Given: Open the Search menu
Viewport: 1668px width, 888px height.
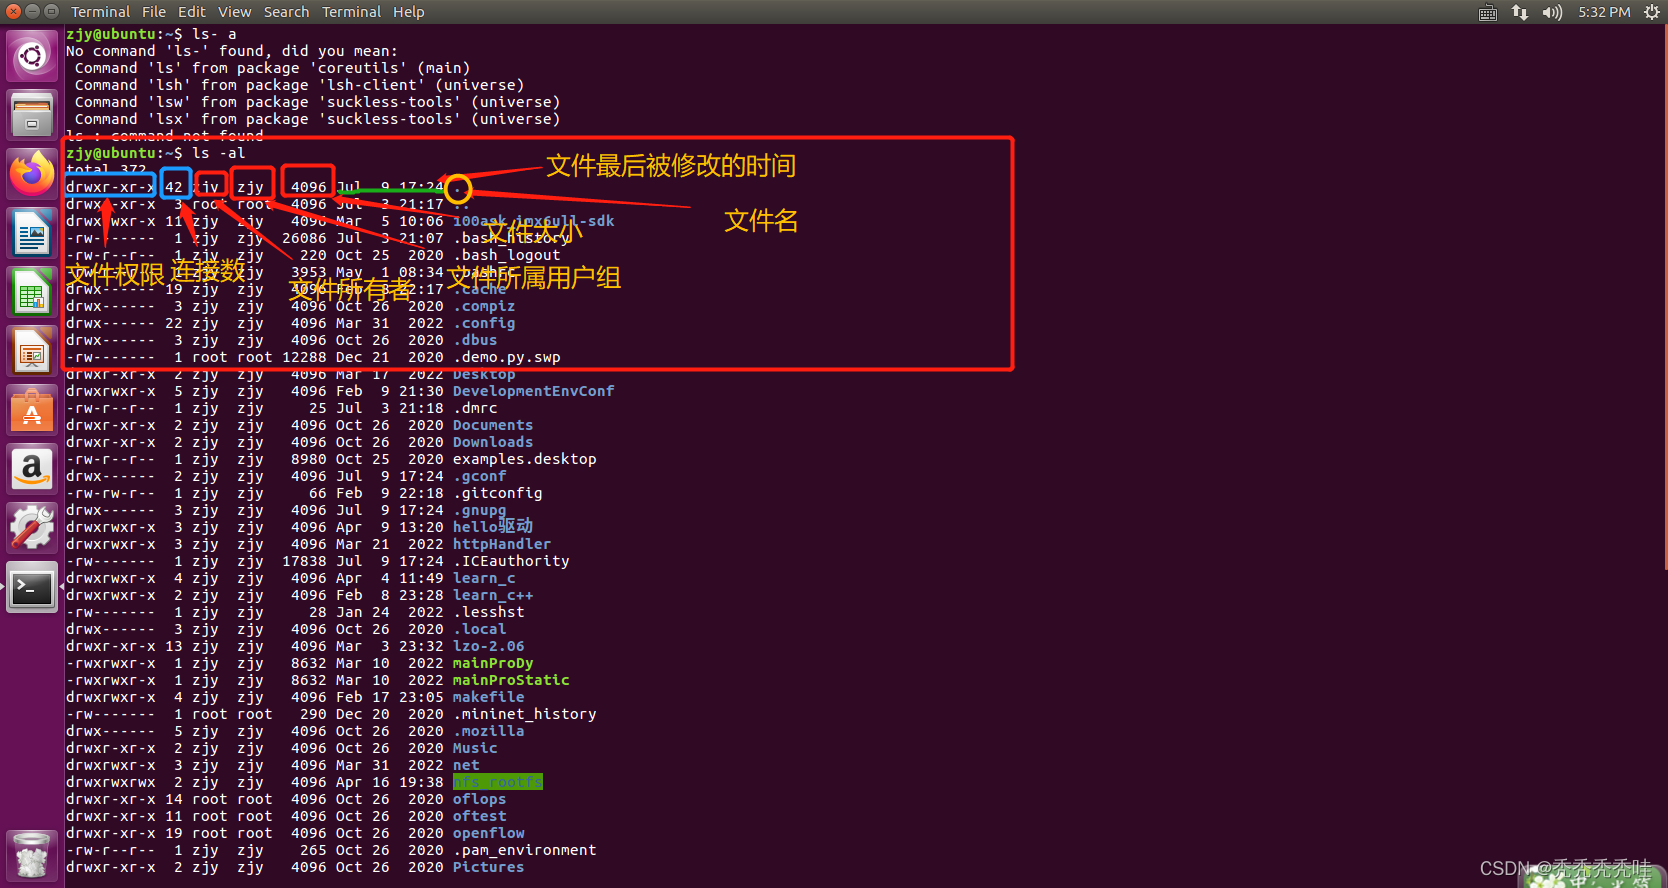Looking at the screenshot, I should point(286,12).
